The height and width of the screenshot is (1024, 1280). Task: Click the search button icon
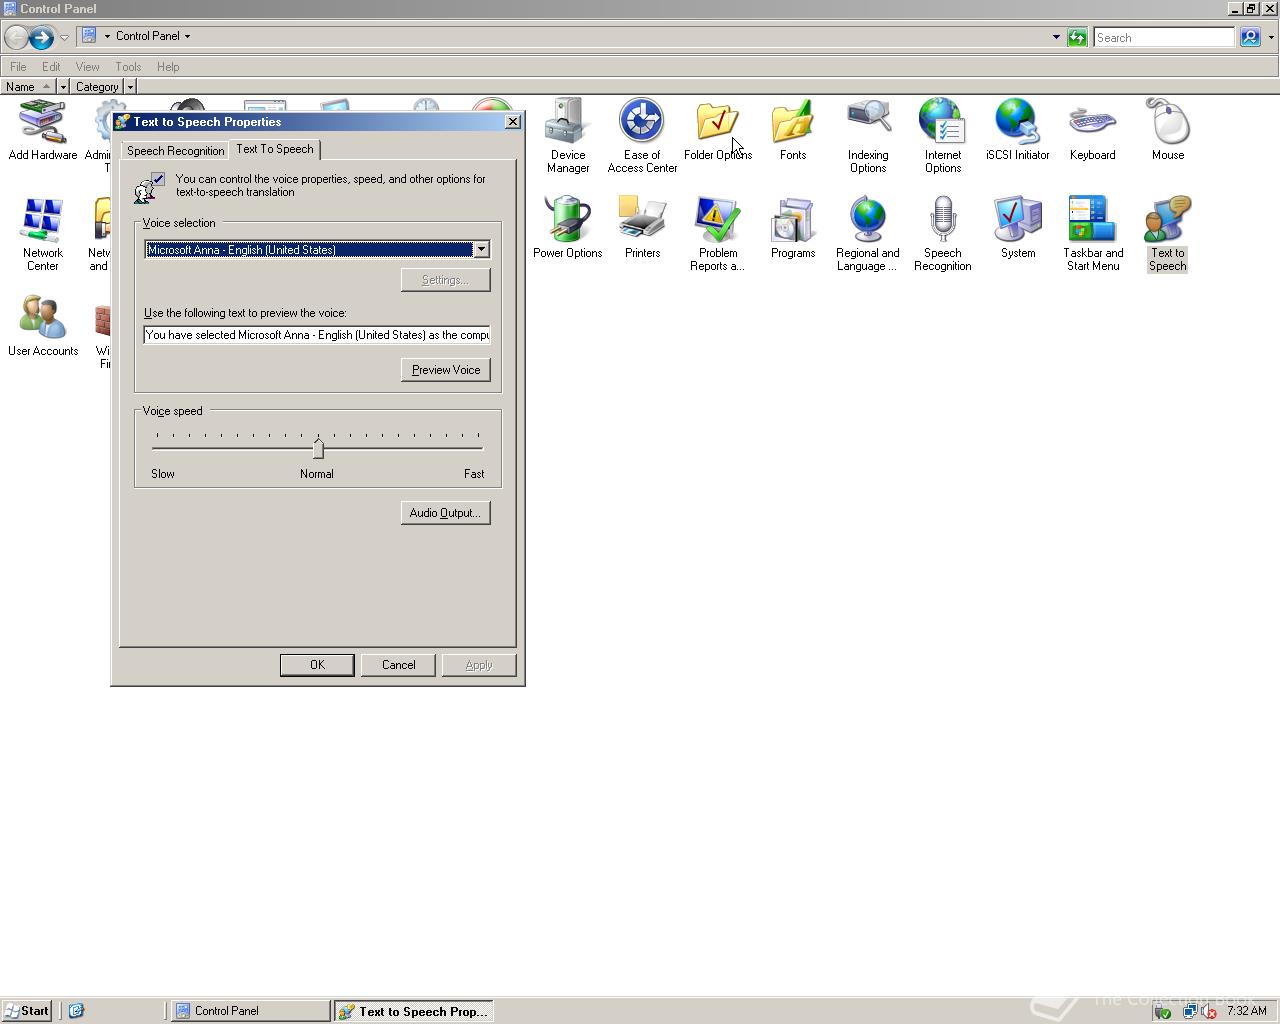pyautogui.click(x=1250, y=38)
